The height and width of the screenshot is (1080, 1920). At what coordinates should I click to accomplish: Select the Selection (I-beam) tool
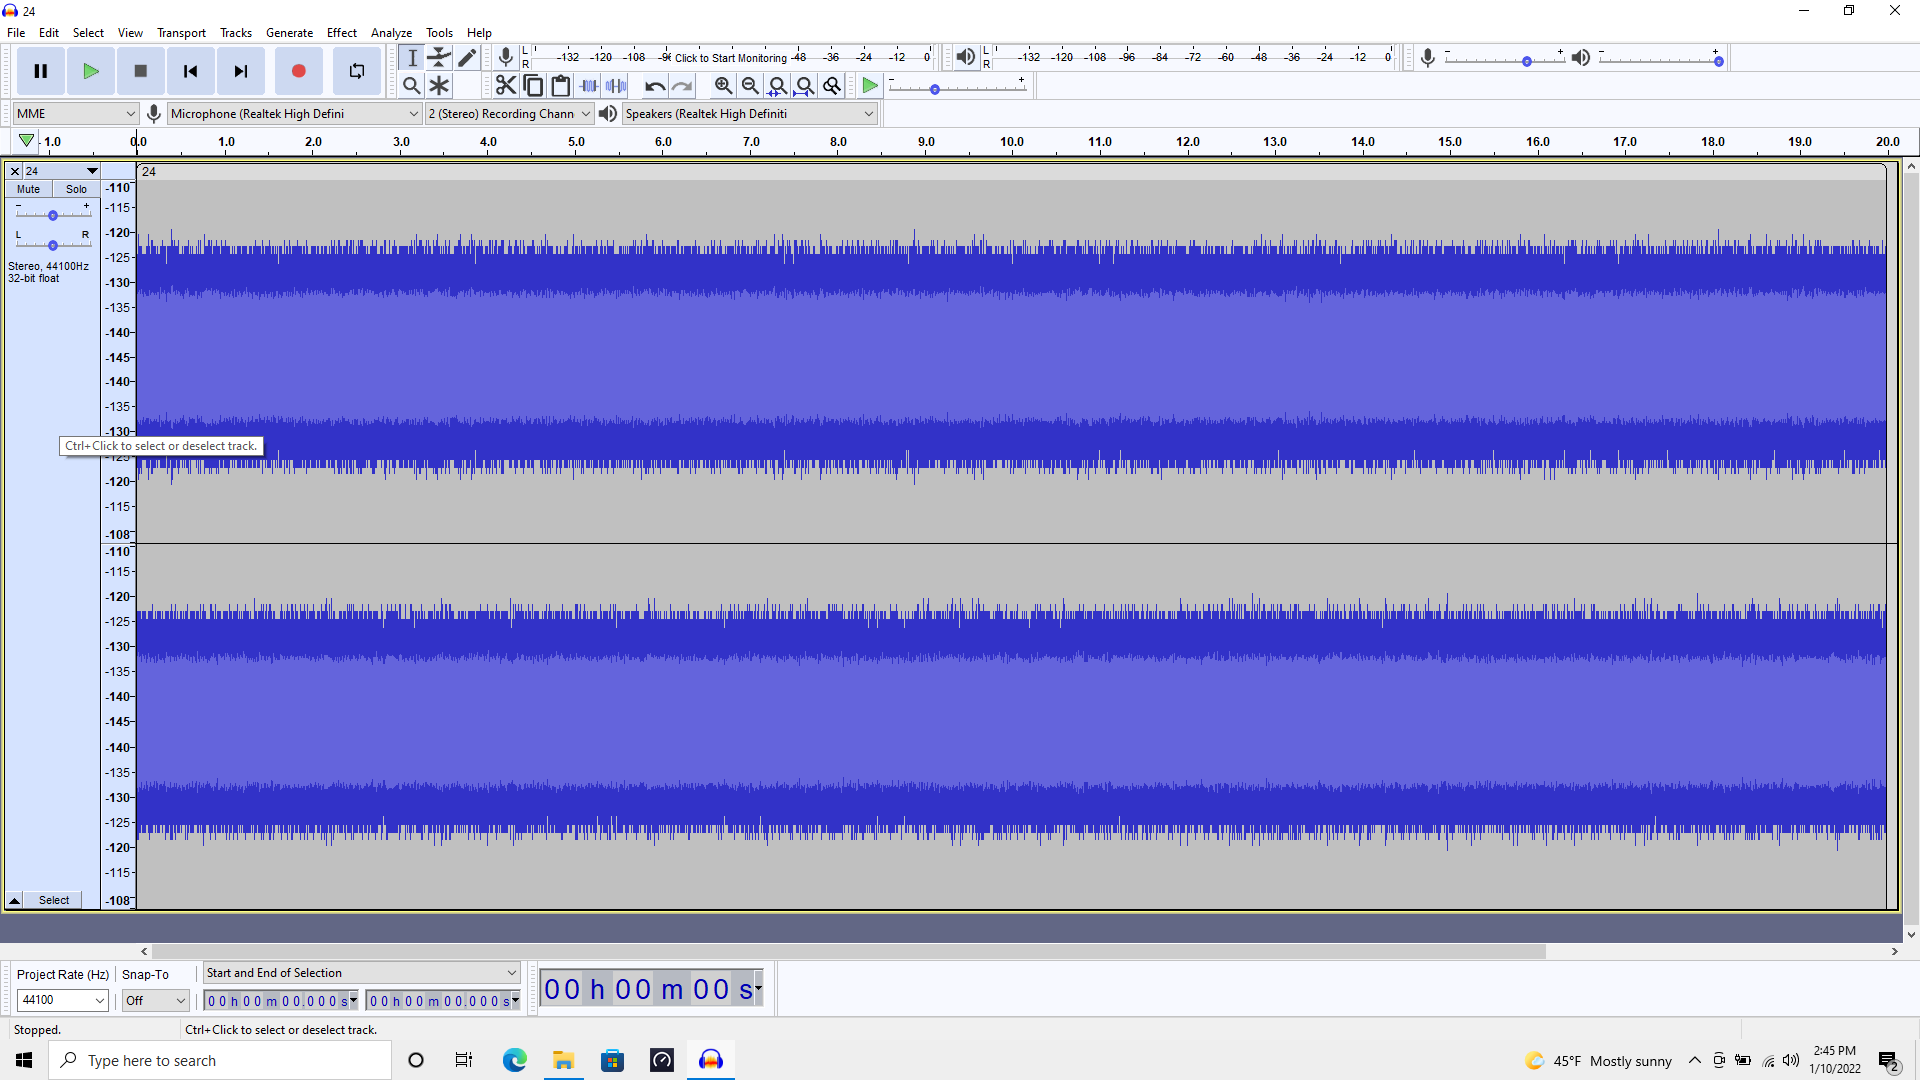(412, 57)
